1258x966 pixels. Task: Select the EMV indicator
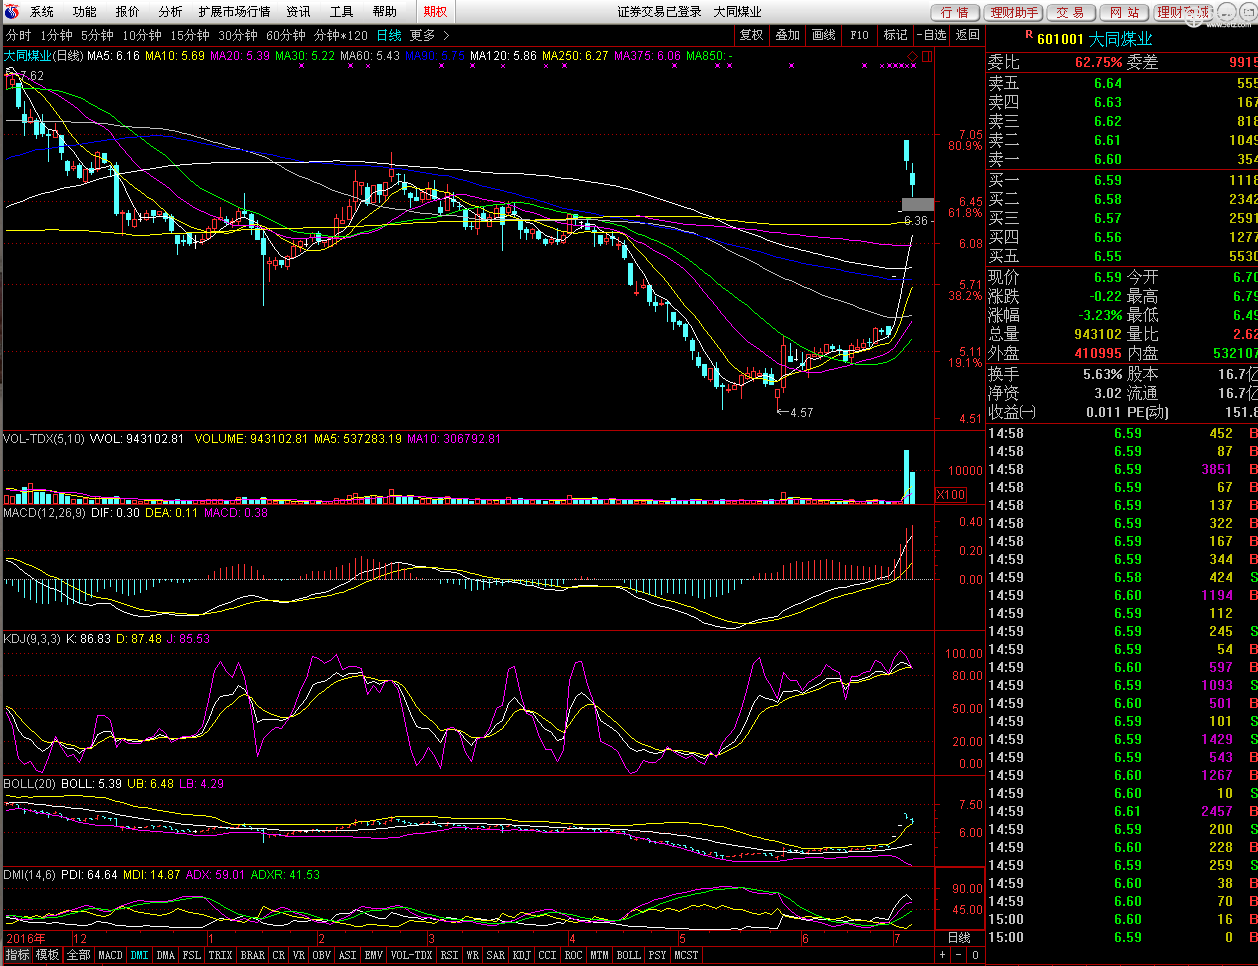(x=374, y=955)
